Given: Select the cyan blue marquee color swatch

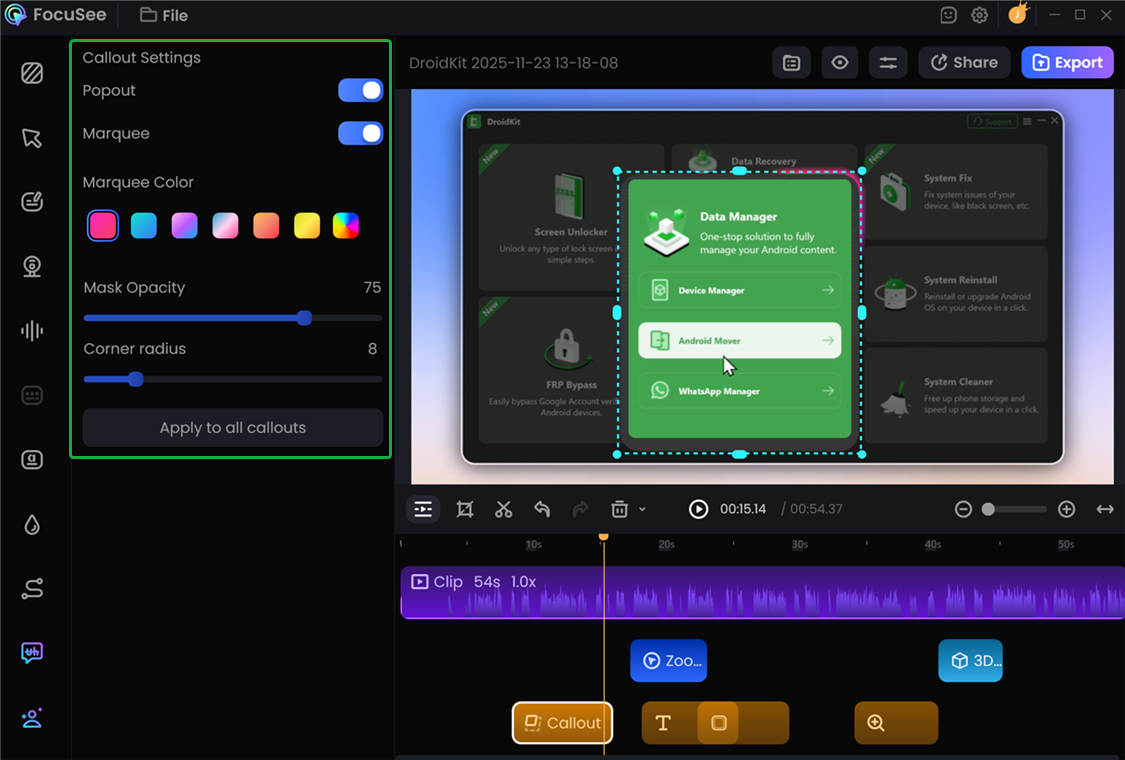Looking at the screenshot, I should click(143, 225).
